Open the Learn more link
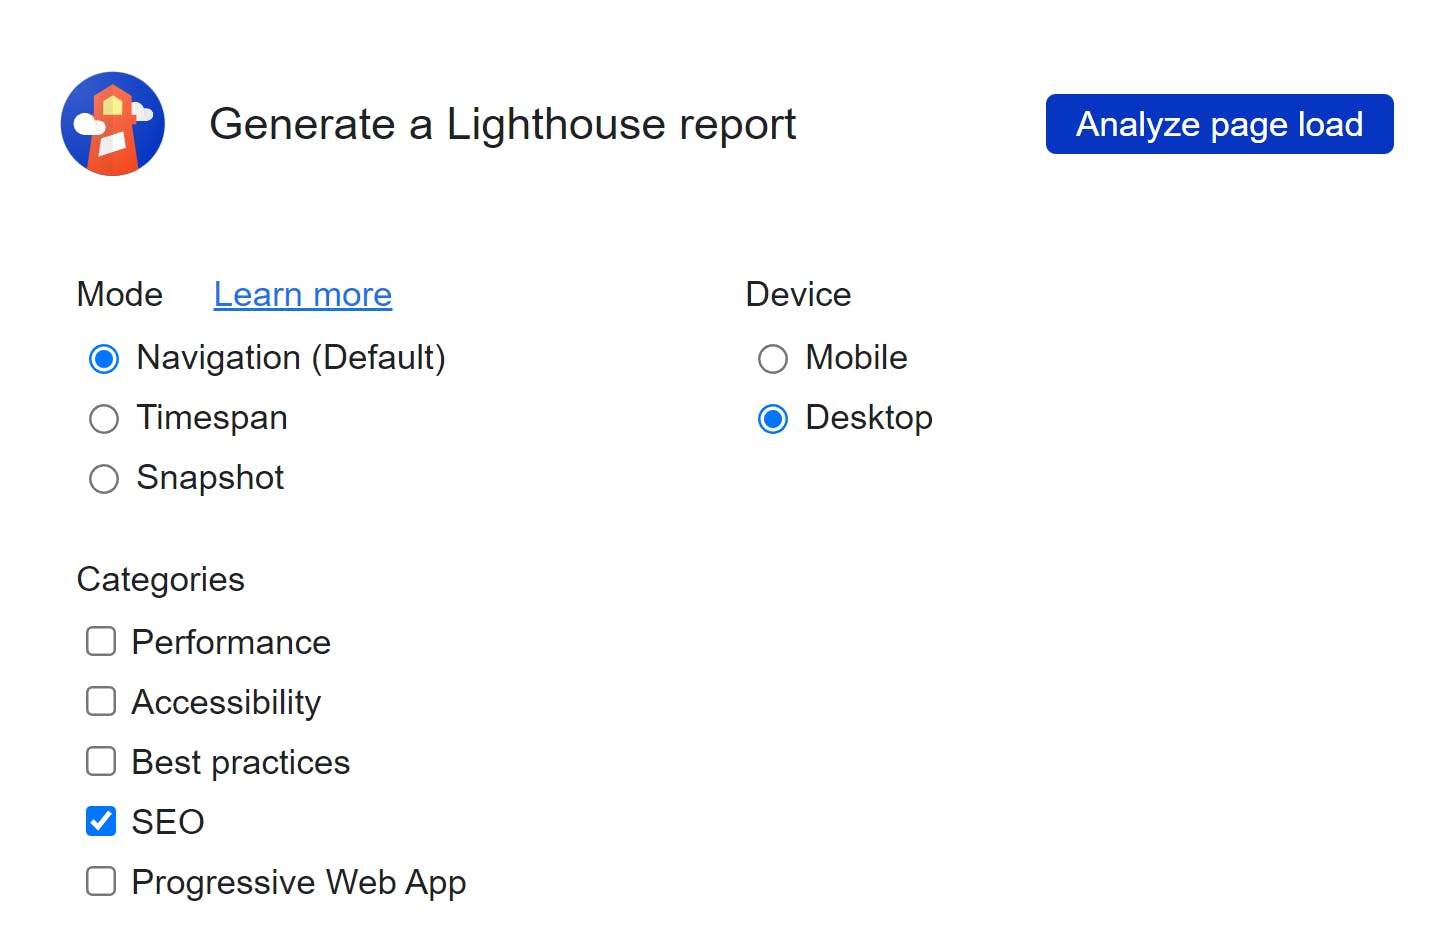This screenshot has height=951, width=1451. 303,294
